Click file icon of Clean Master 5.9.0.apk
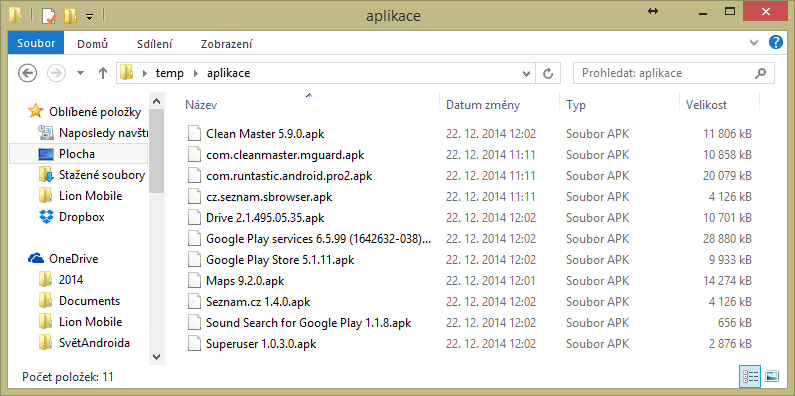This screenshot has width=795, height=396. 194,134
